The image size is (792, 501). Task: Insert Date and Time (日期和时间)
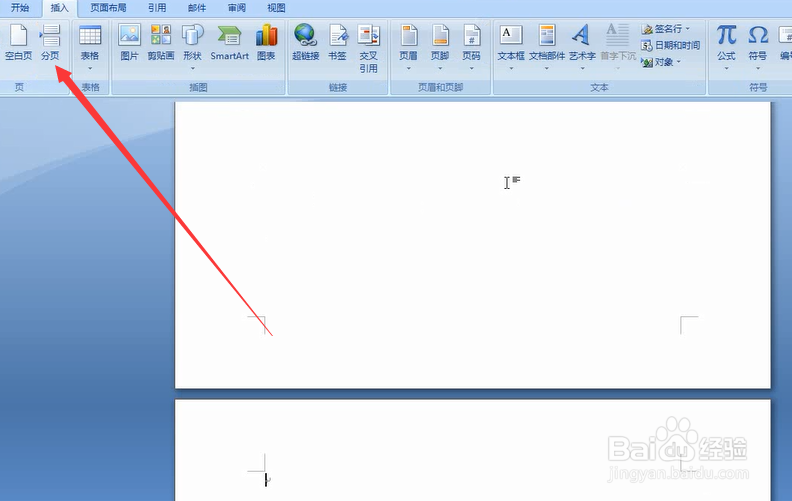coord(671,45)
